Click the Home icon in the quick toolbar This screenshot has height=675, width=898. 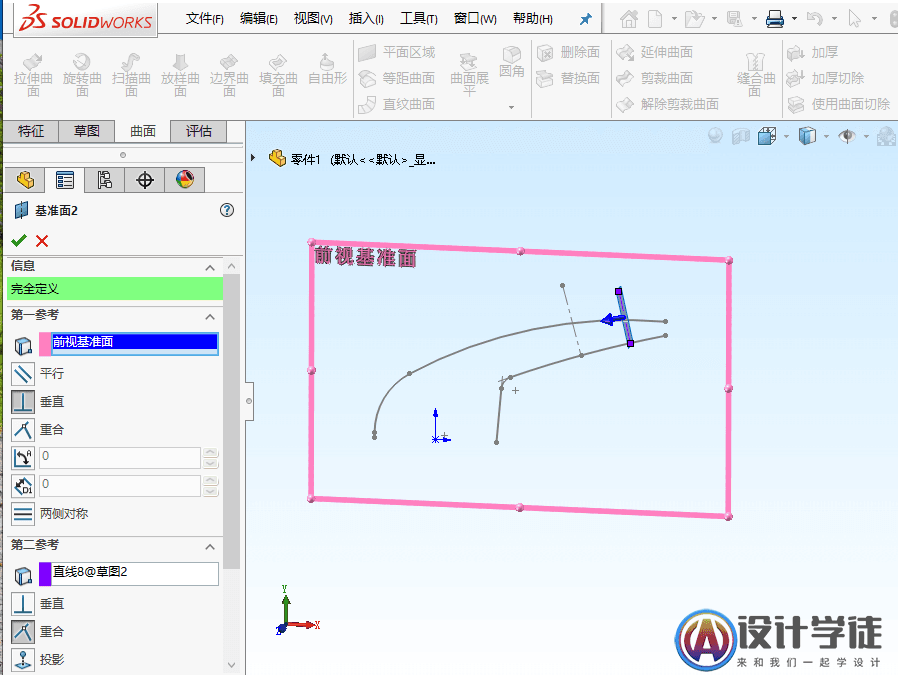point(629,19)
